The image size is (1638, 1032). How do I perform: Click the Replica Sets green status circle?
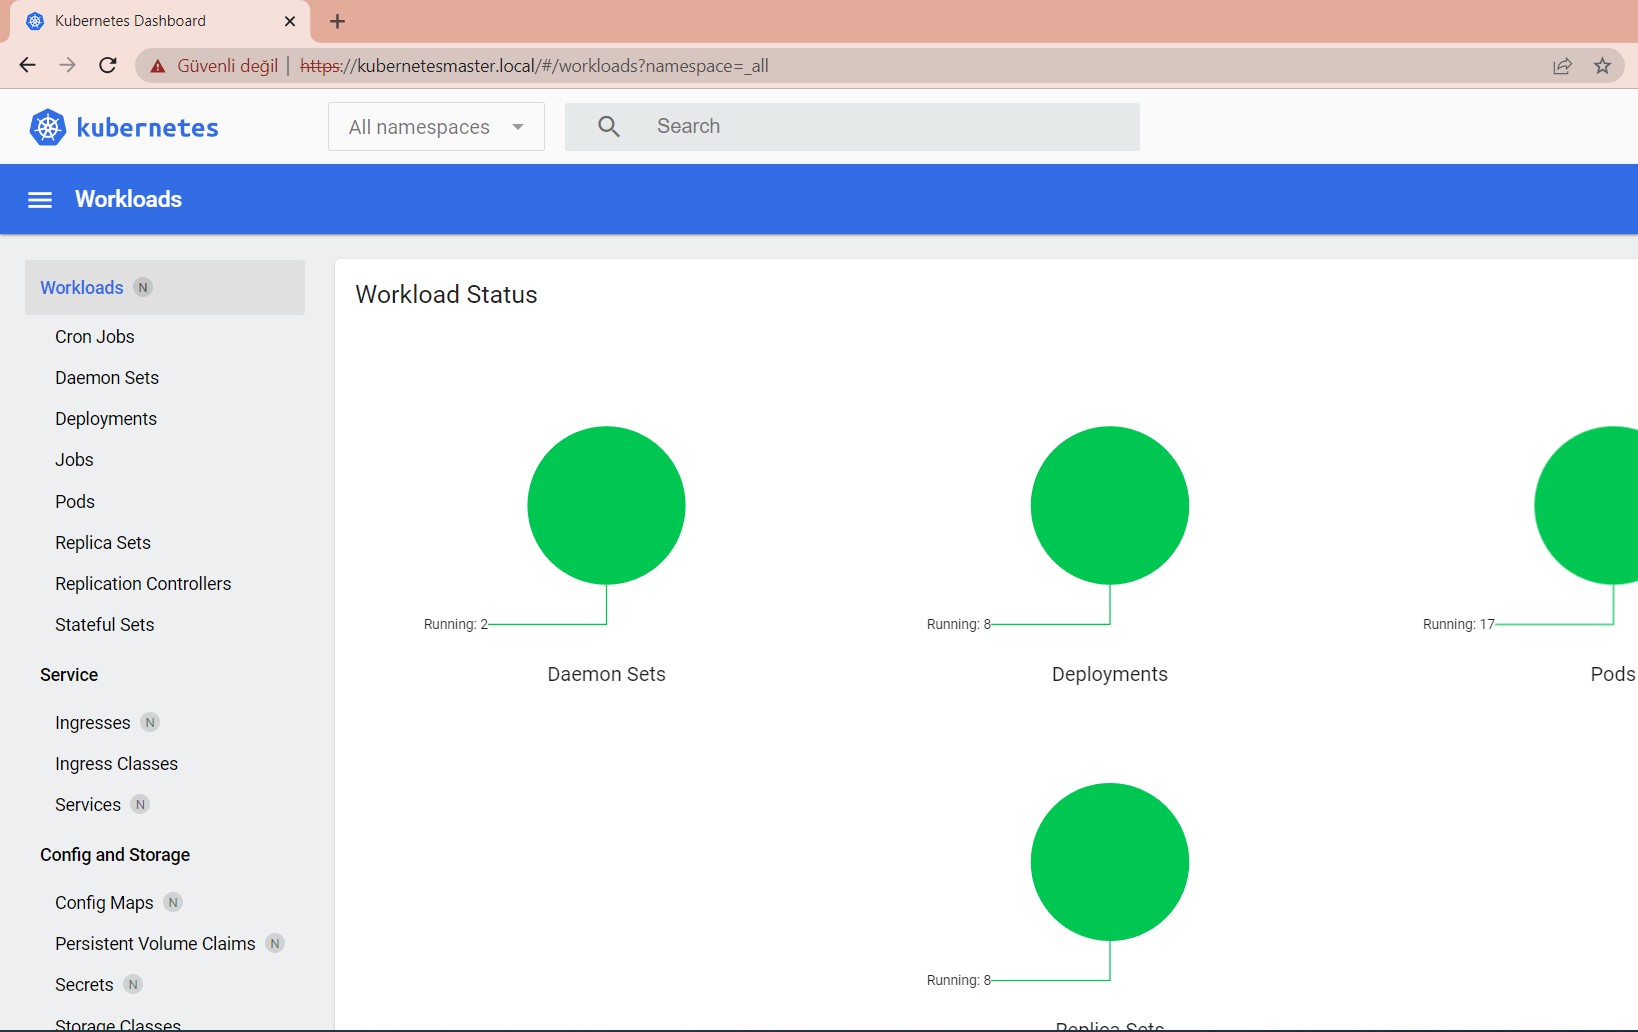coord(1110,862)
